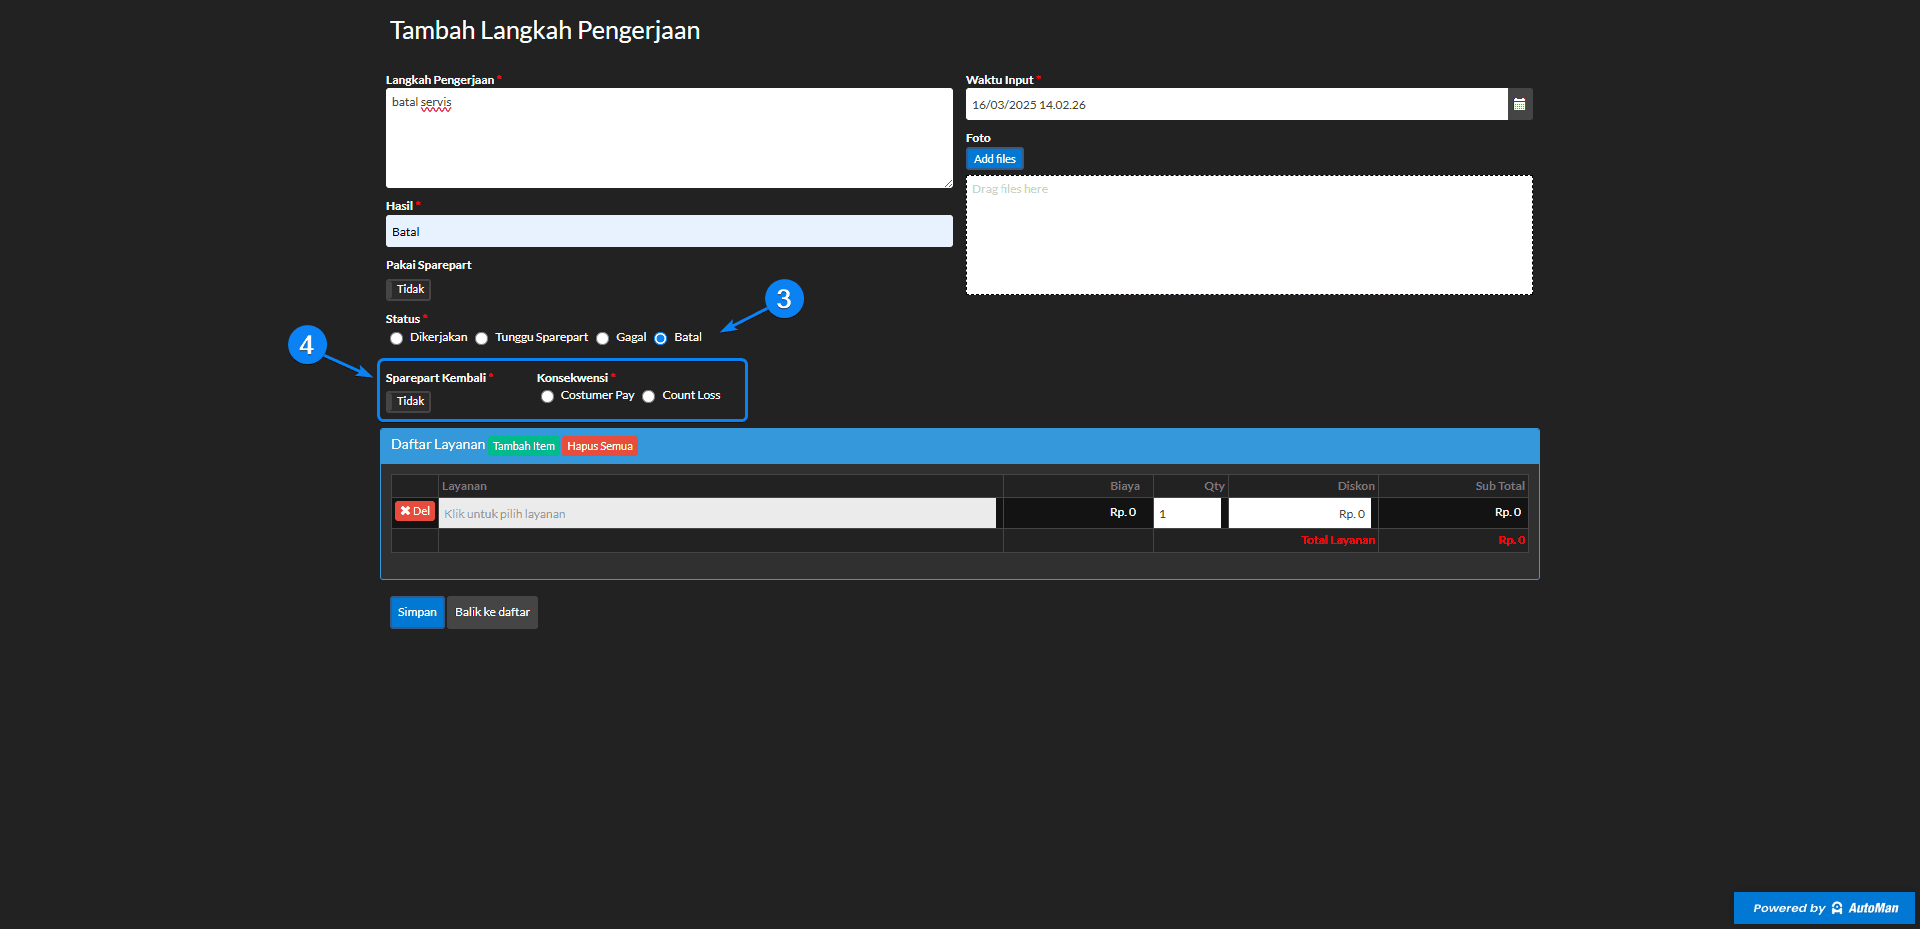Choose the Gagal status radio
Image resolution: width=1920 pixels, height=929 pixels.
[x=603, y=338]
